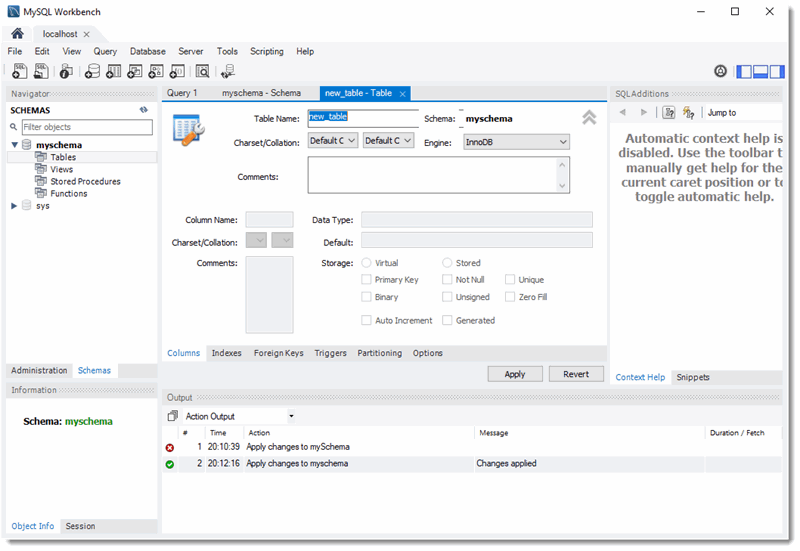Open the home screen tab icon
Viewport: 800px width, 551px height.
coord(17,34)
